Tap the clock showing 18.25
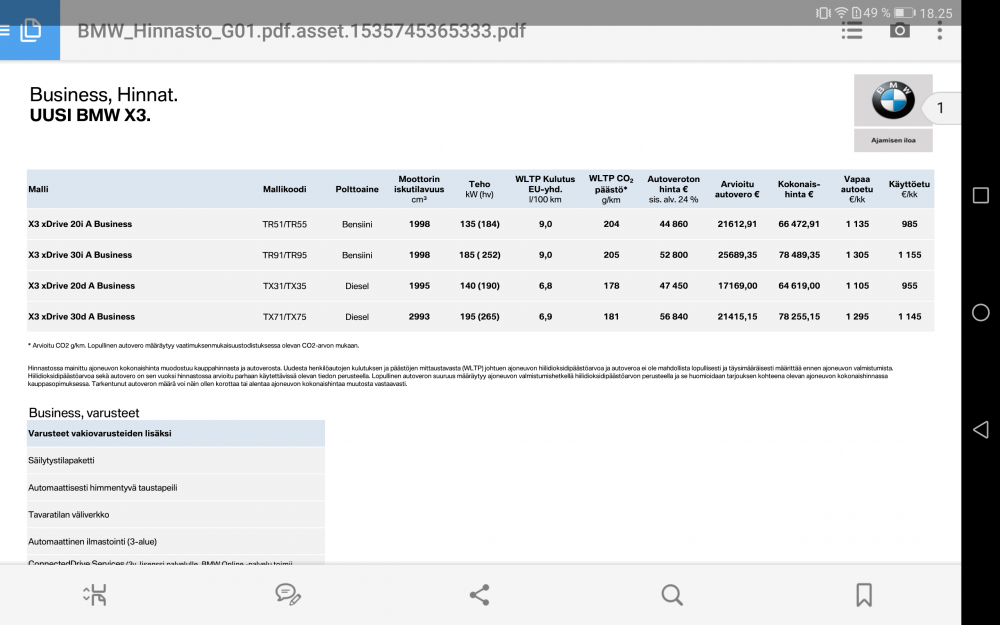Image resolution: width=1000 pixels, height=625 pixels. tap(936, 13)
